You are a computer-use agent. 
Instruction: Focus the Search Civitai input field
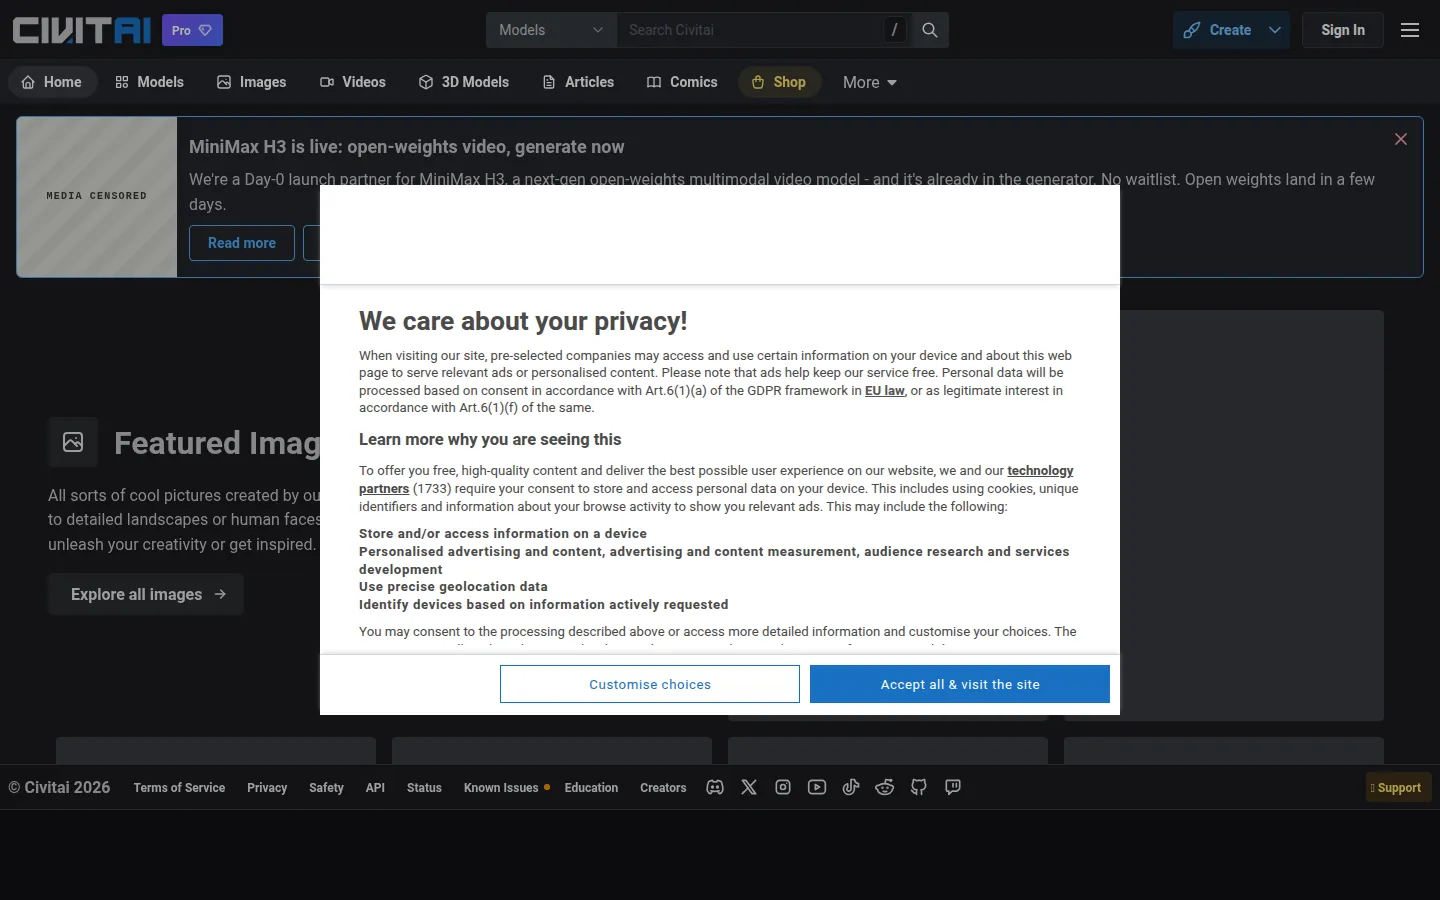[x=750, y=30]
